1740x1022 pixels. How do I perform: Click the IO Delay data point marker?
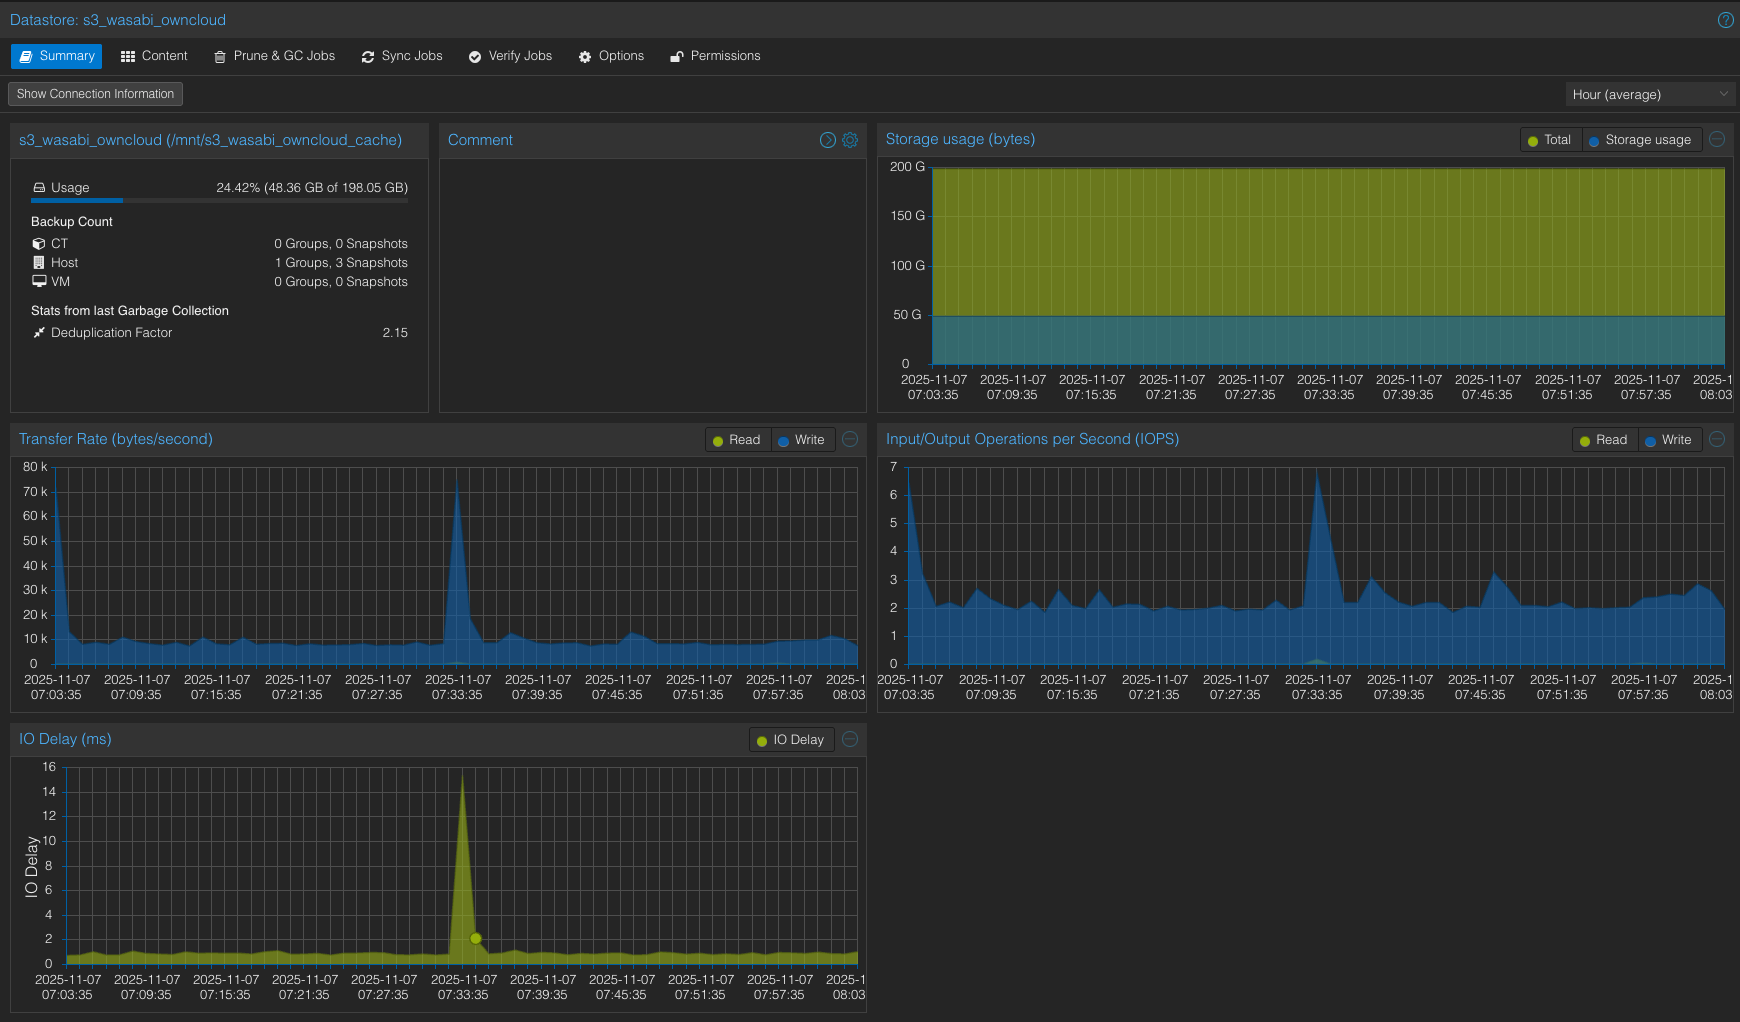476,938
